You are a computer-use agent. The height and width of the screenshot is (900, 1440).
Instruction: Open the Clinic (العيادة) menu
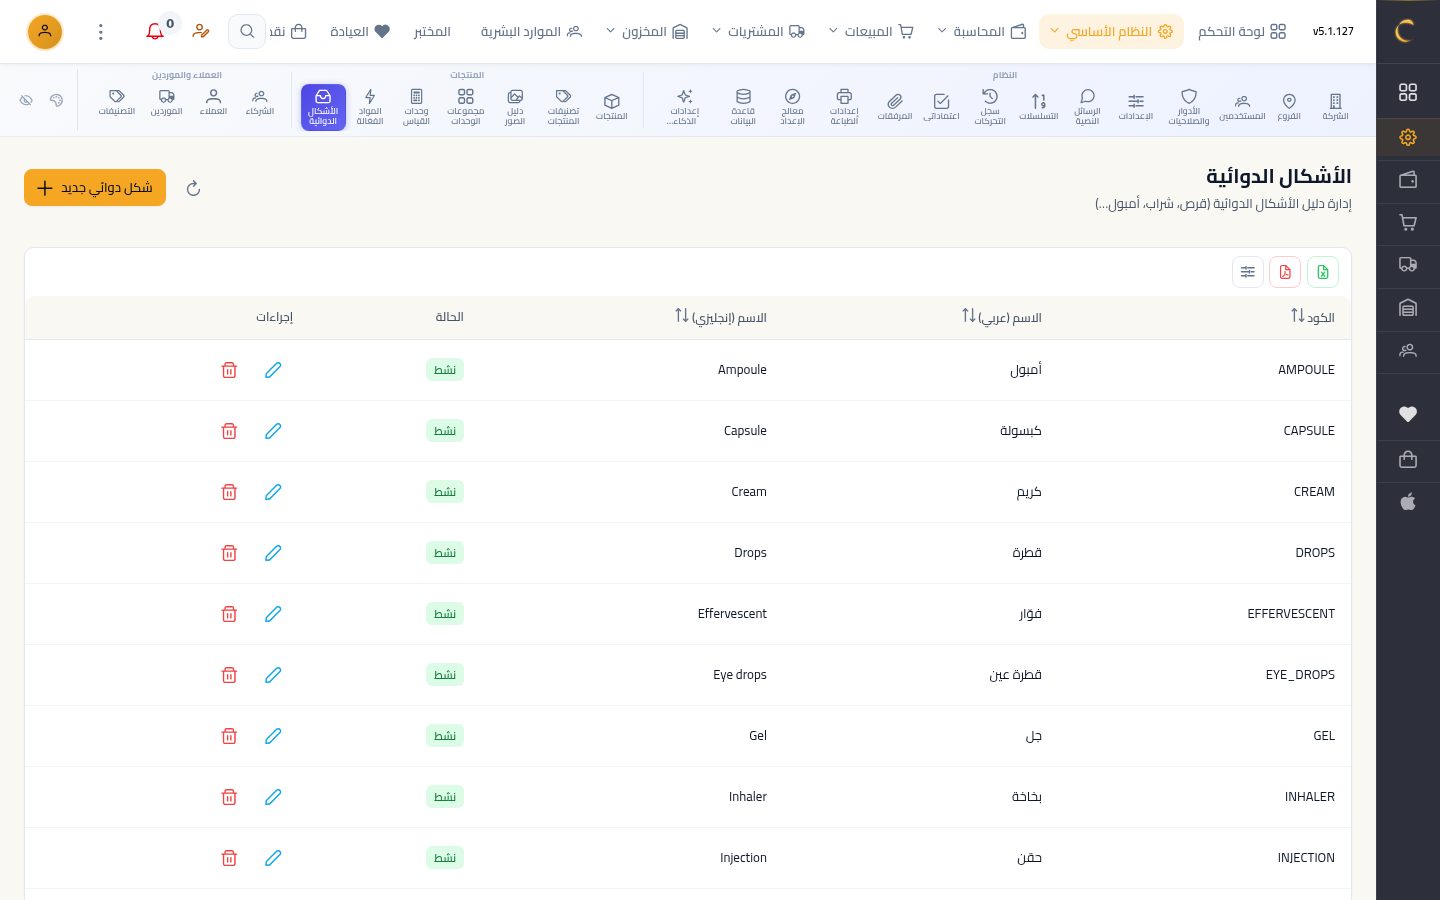click(x=359, y=32)
